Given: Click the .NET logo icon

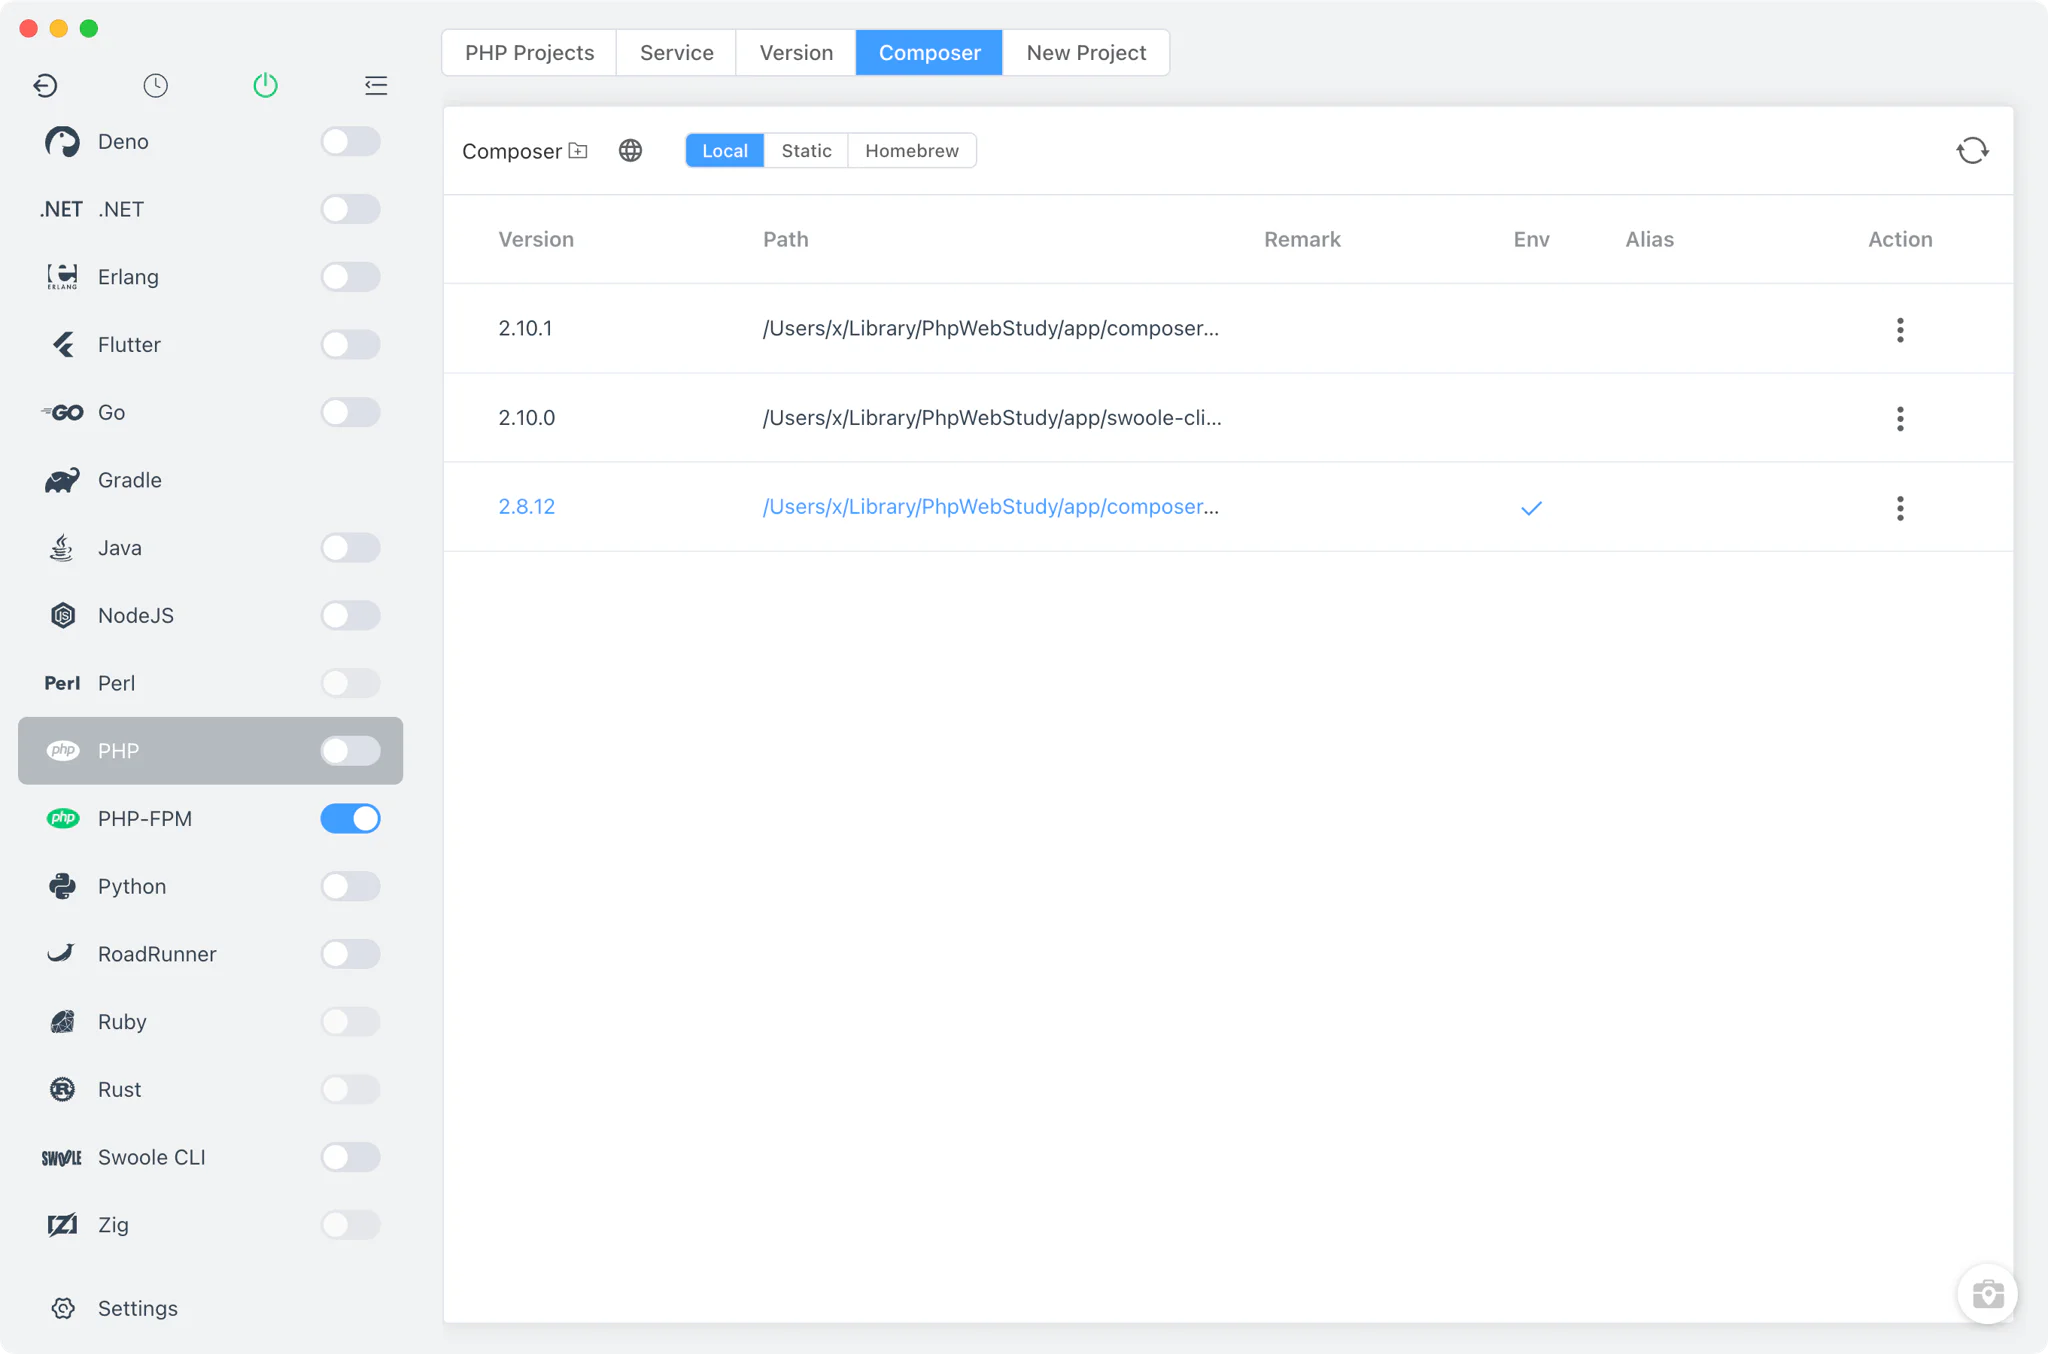Looking at the screenshot, I should tap(61, 209).
